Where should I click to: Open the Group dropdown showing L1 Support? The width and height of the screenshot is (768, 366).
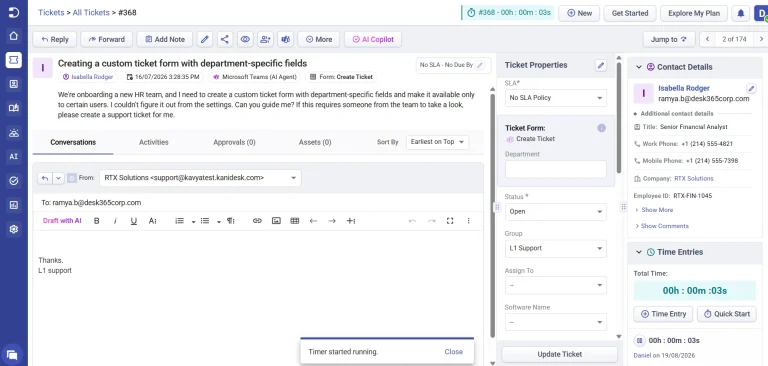coord(556,248)
